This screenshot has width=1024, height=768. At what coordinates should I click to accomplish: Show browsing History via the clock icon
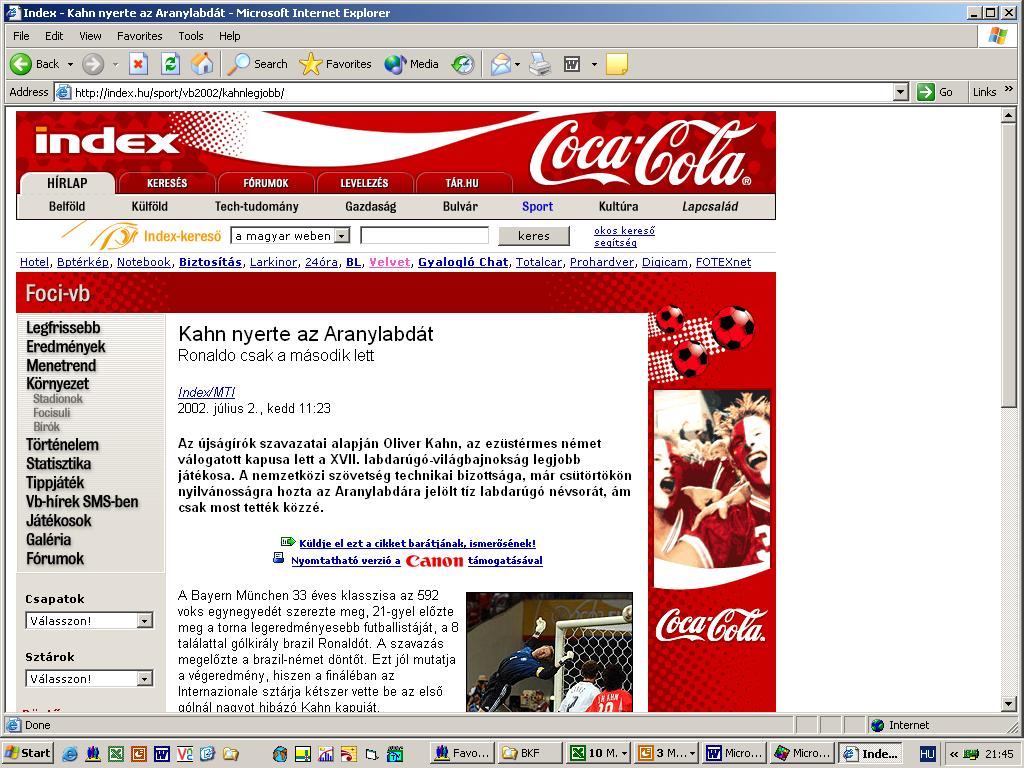point(463,64)
